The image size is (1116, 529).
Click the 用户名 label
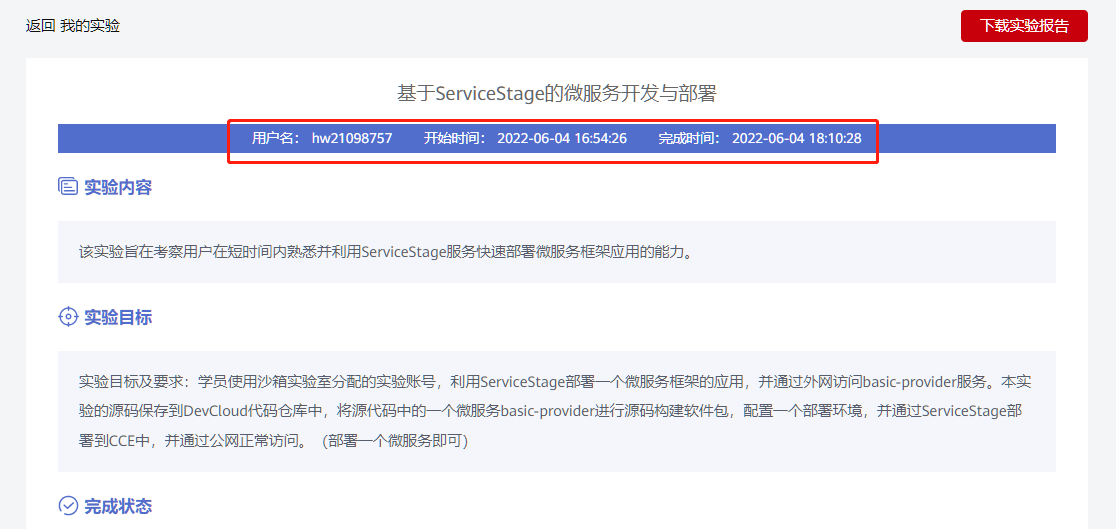(x=278, y=138)
